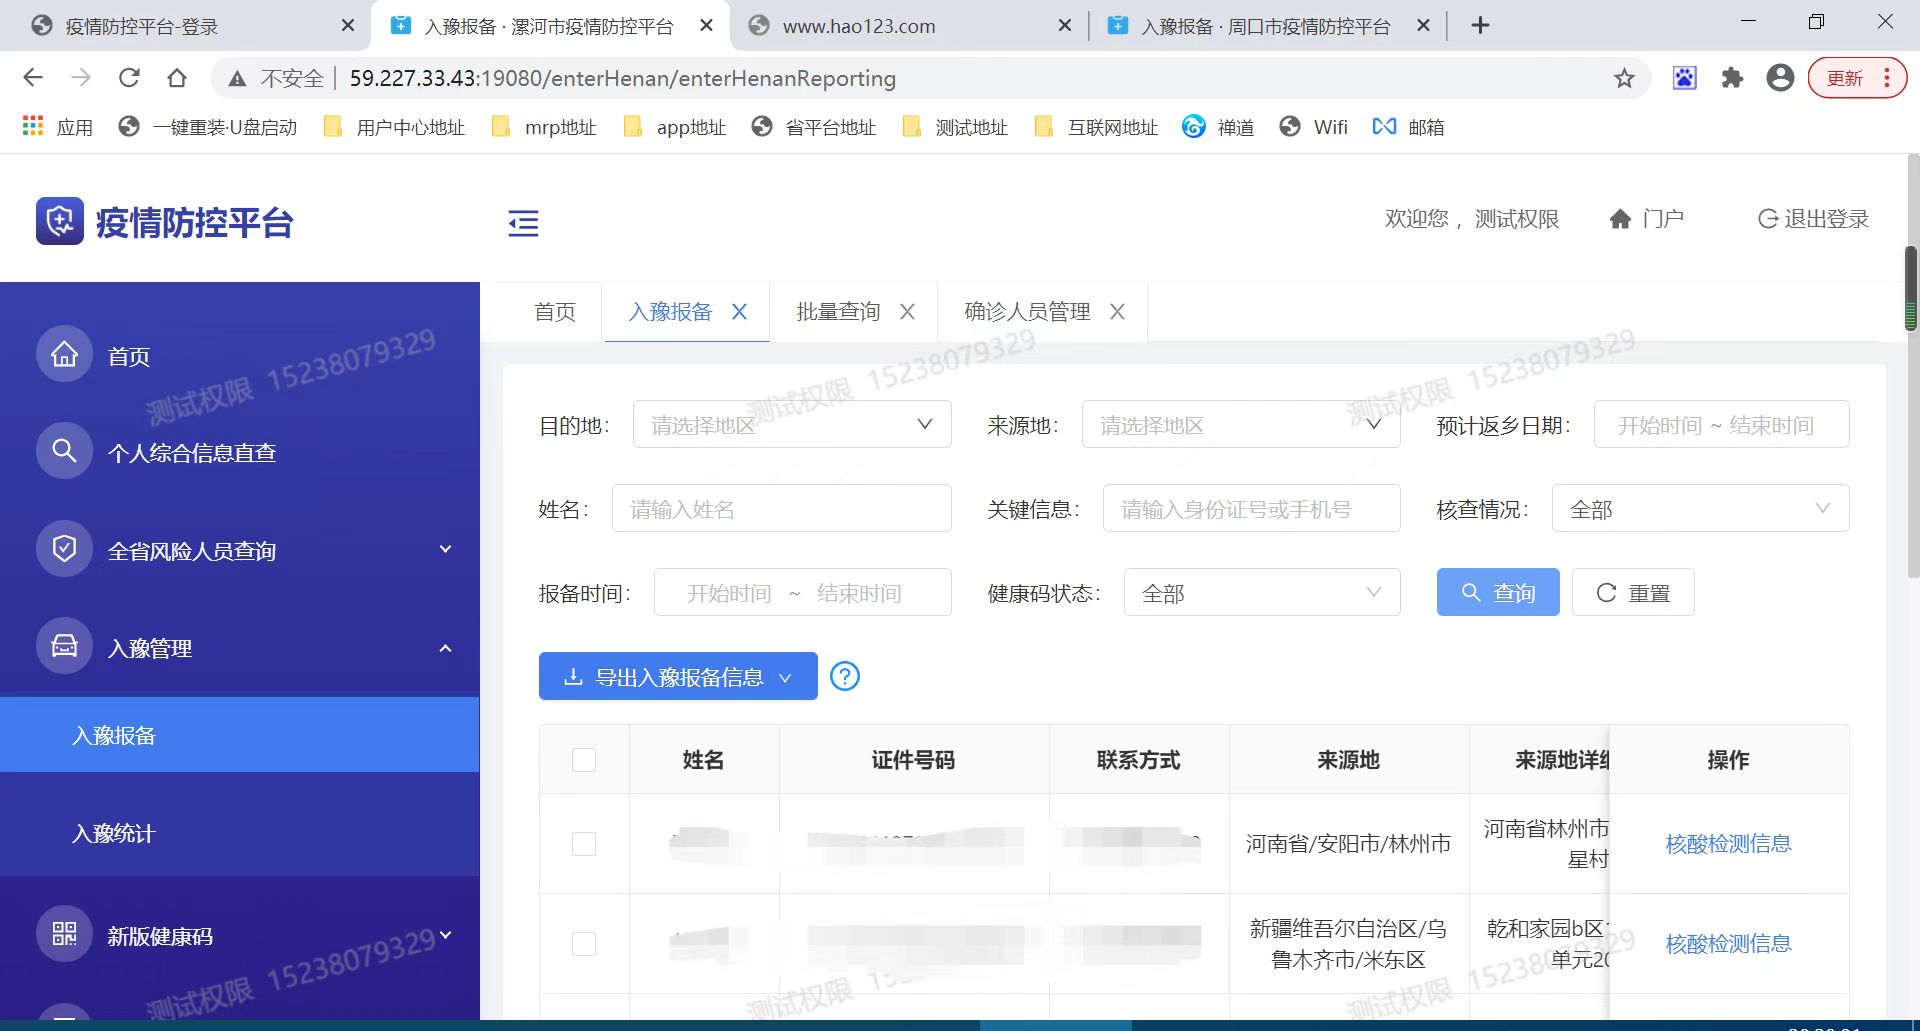The width and height of the screenshot is (1920, 1031).
Task: Open the 互联网地址 bookmark folder
Action: pos(1096,127)
